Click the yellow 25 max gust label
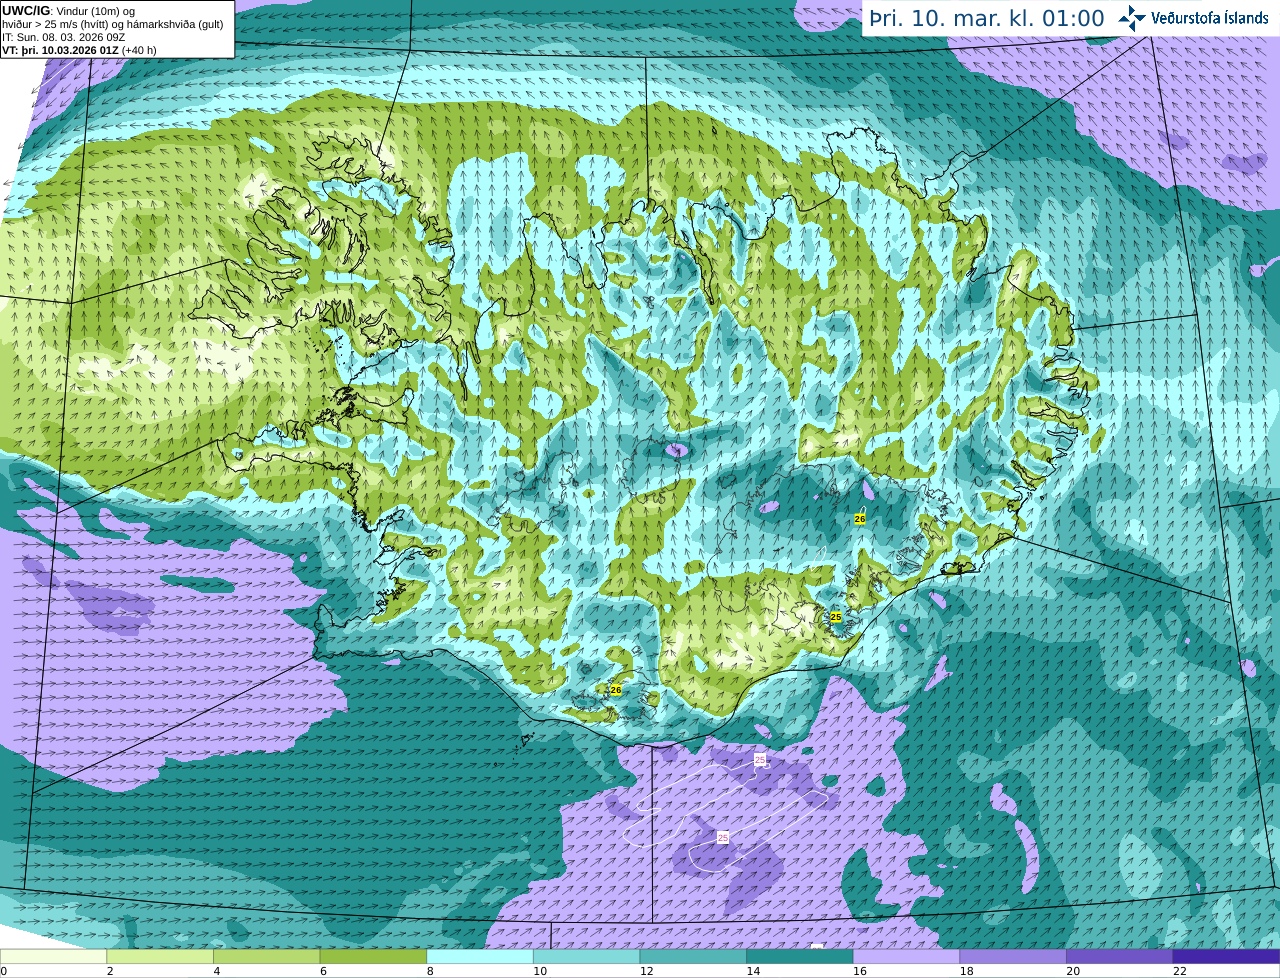1280x978 pixels. (836, 617)
